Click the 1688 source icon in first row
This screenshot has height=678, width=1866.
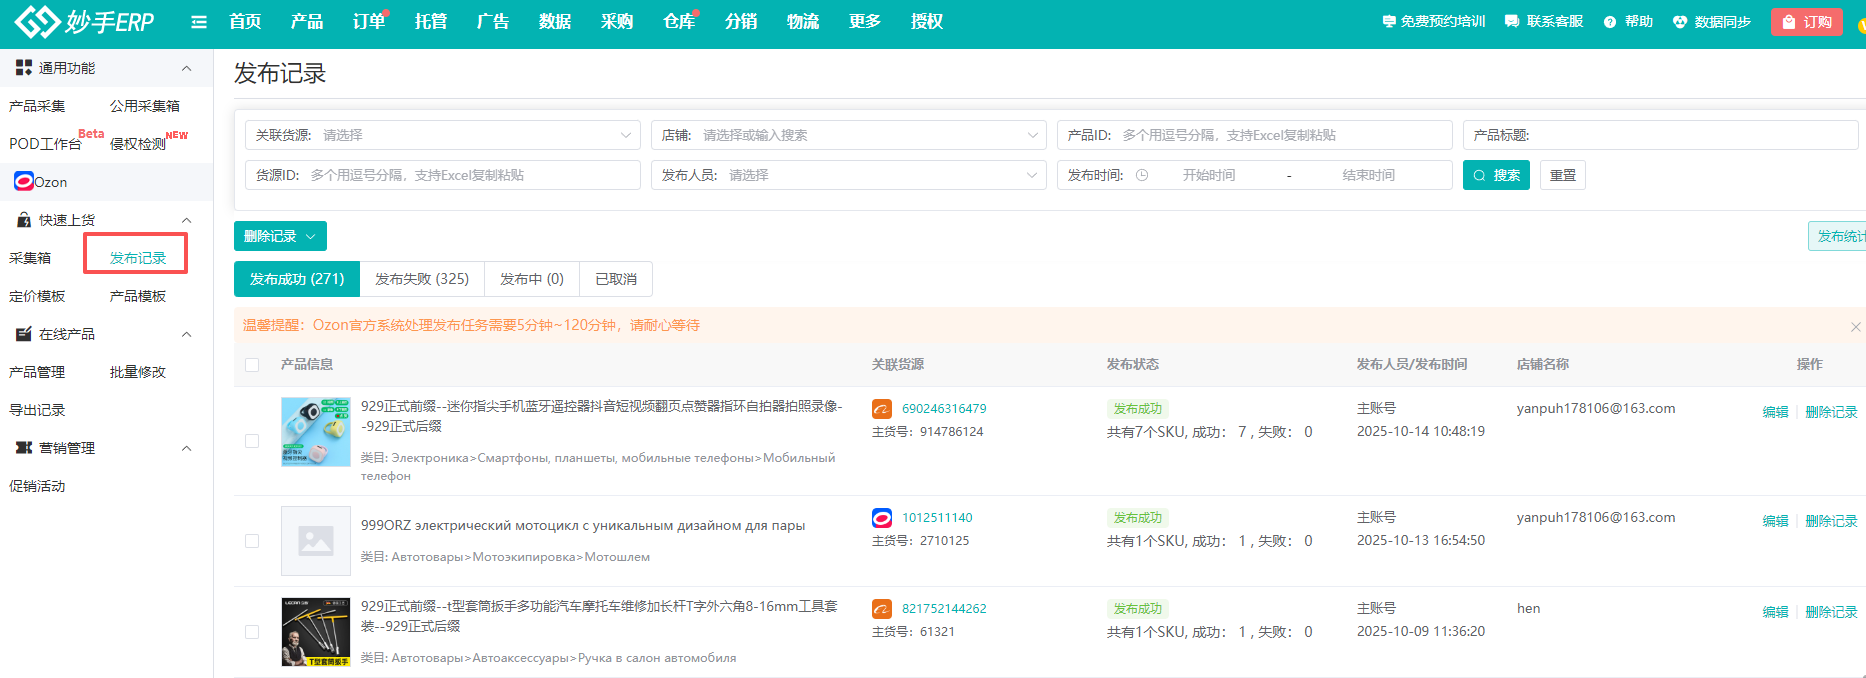[x=882, y=409]
